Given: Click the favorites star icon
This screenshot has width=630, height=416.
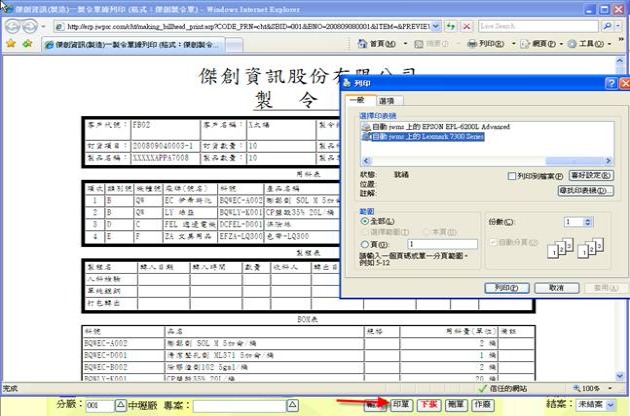Looking at the screenshot, I should [11, 44].
